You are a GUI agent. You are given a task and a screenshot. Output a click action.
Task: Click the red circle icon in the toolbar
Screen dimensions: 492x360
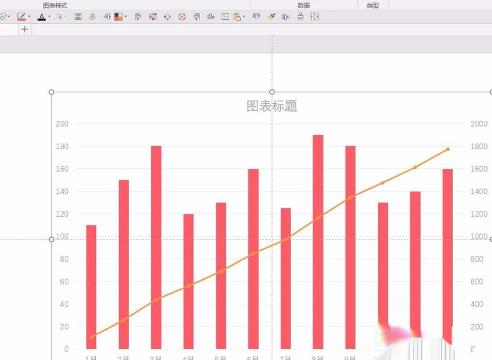(x=182, y=16)
